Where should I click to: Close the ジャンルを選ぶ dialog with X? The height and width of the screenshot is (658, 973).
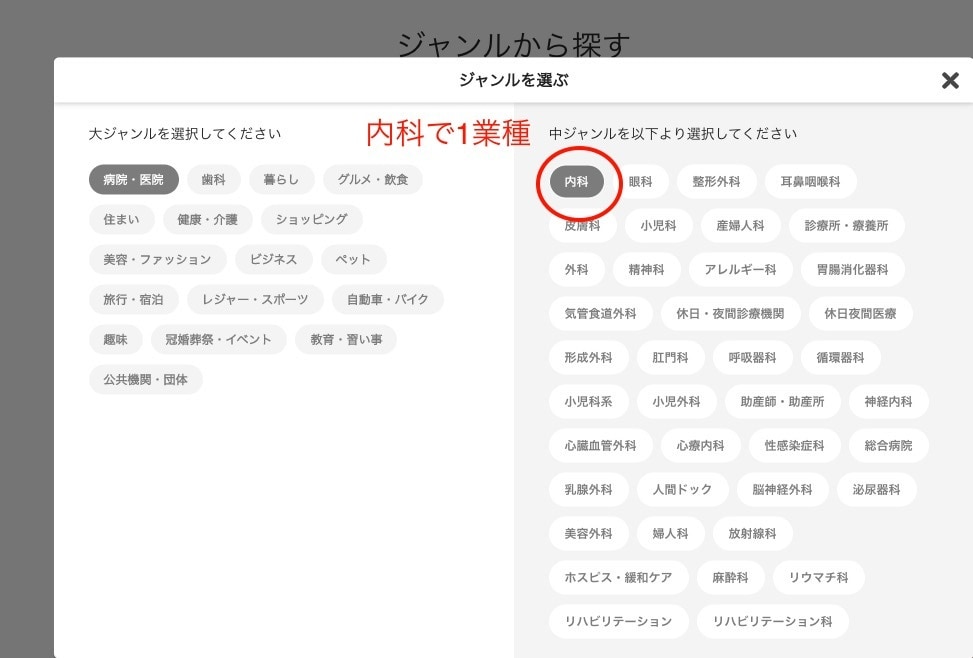[950, 80]
